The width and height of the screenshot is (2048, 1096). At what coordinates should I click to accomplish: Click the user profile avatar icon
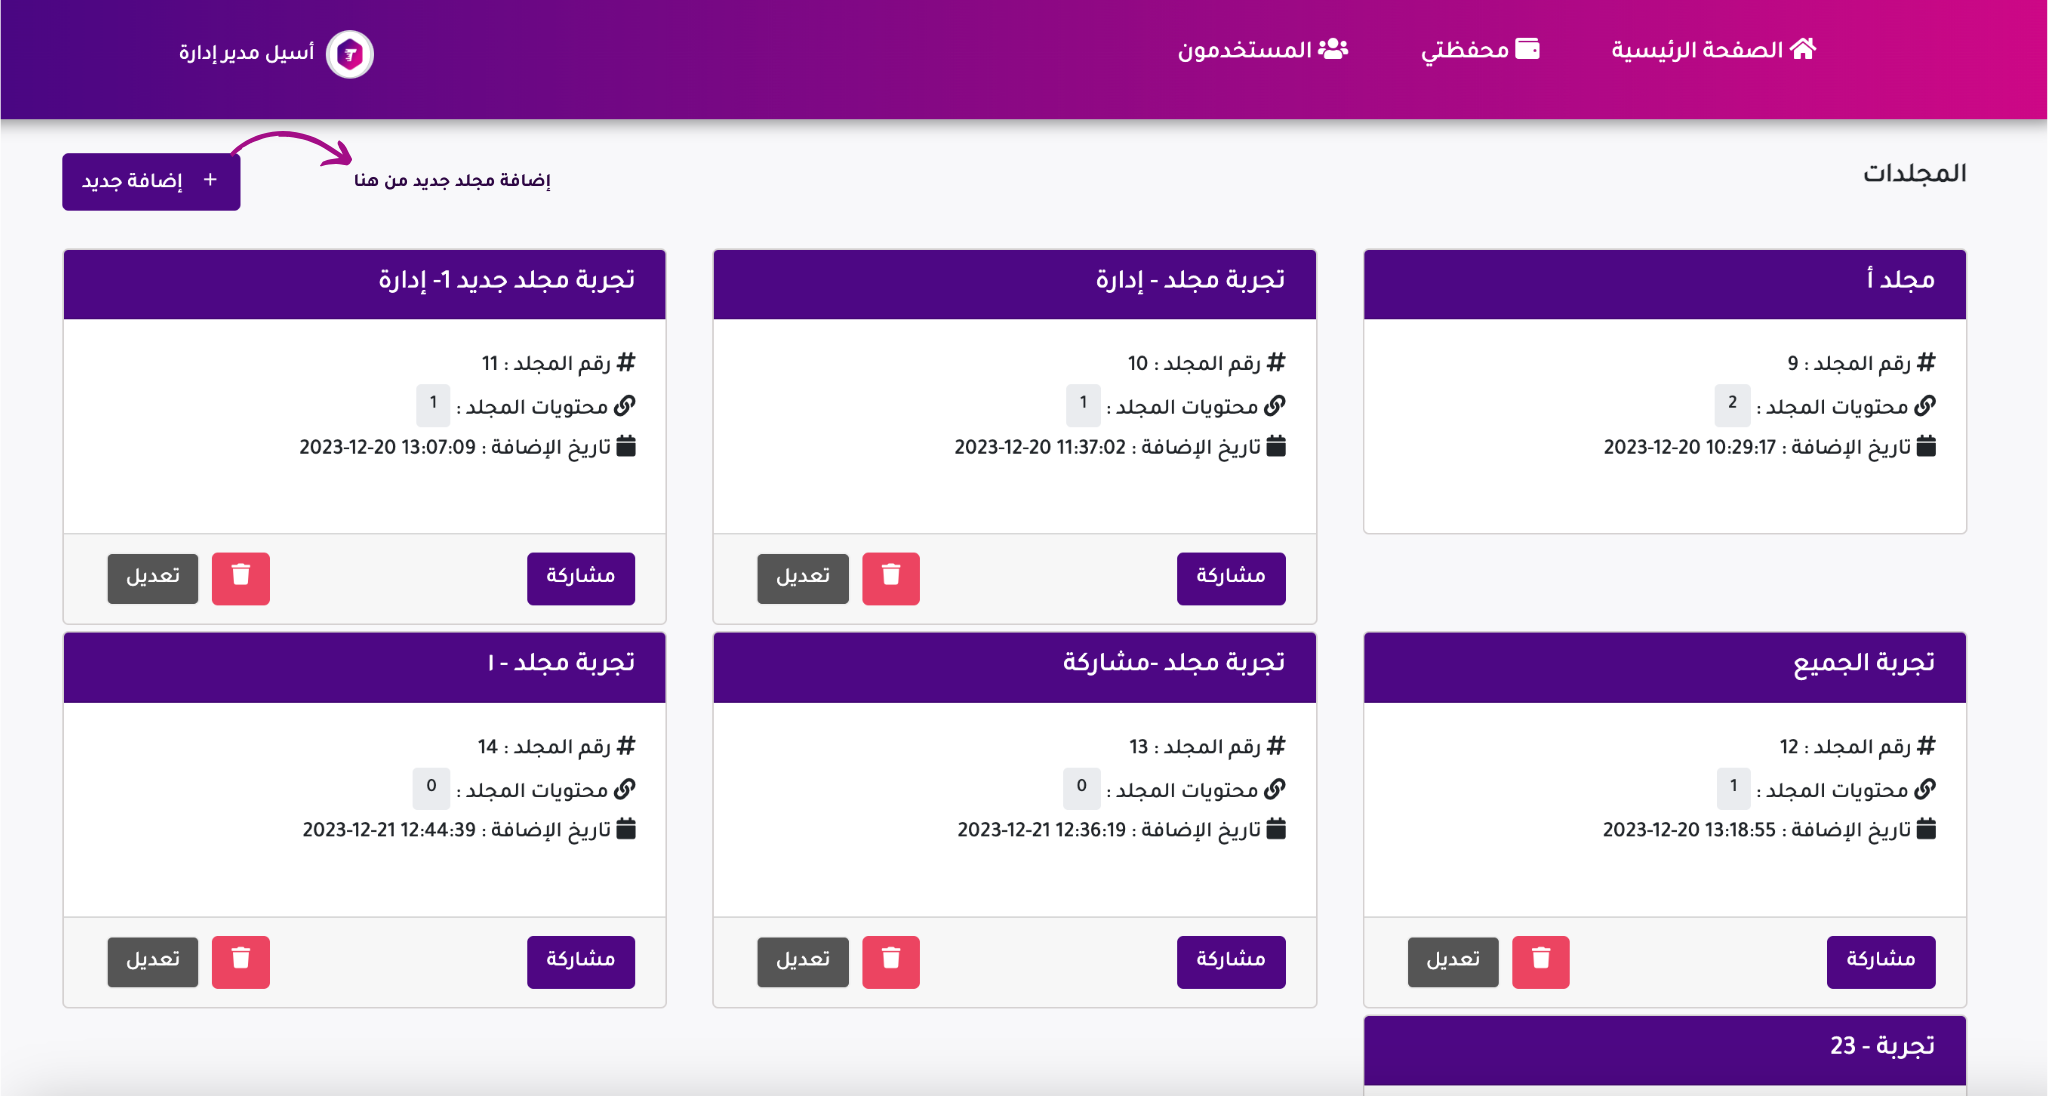pyautogui.click(x=350, y=54)
